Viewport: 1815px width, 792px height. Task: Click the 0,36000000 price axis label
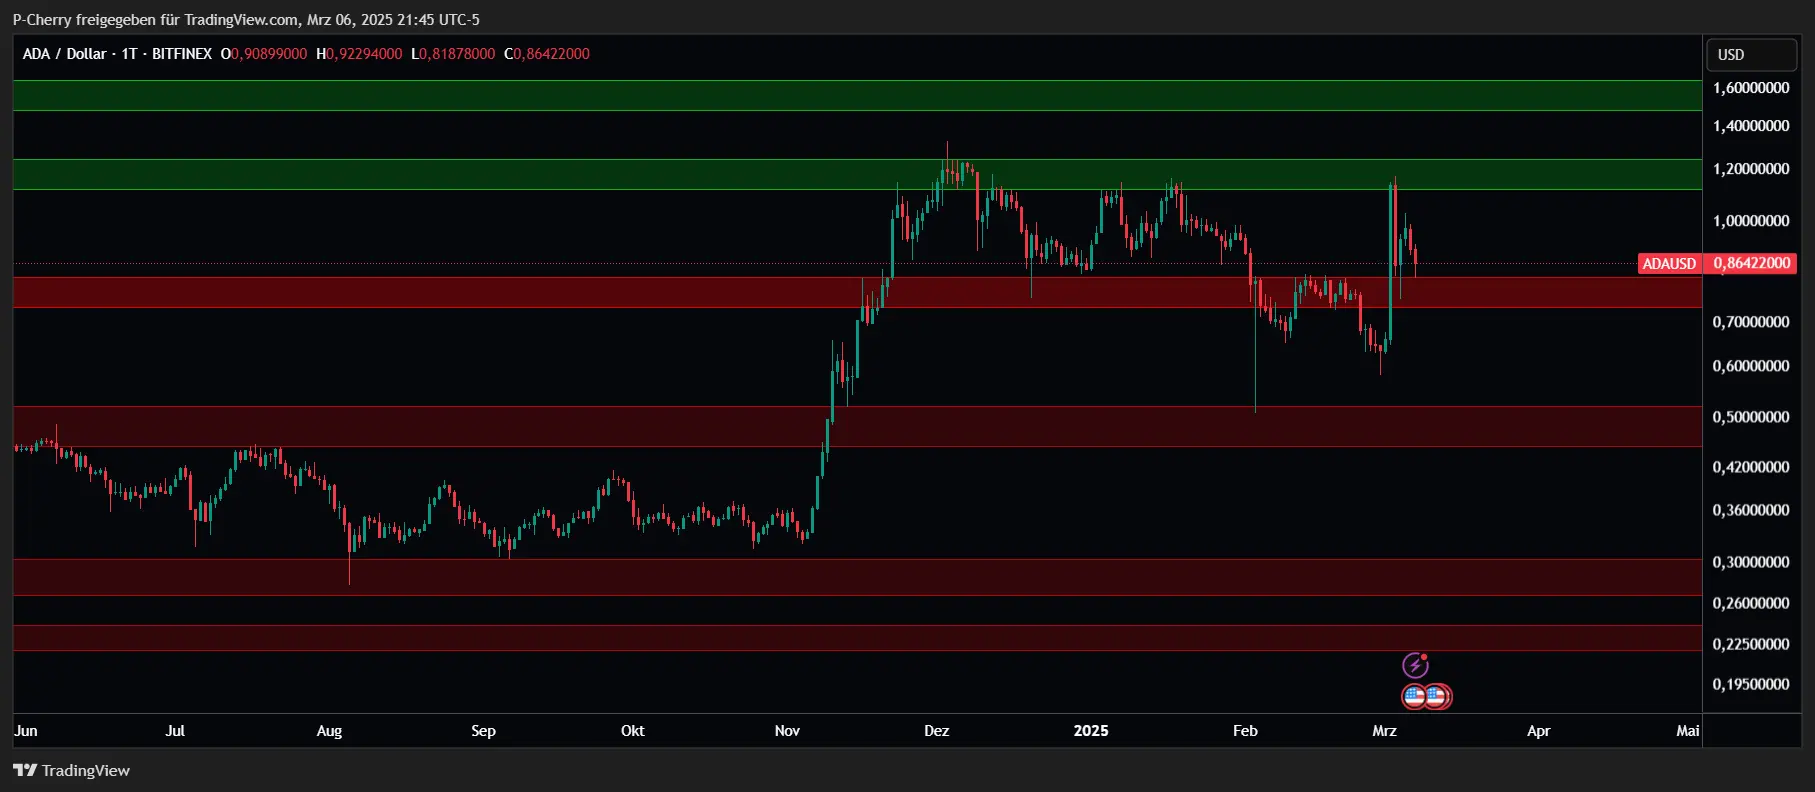[1751, 510]
